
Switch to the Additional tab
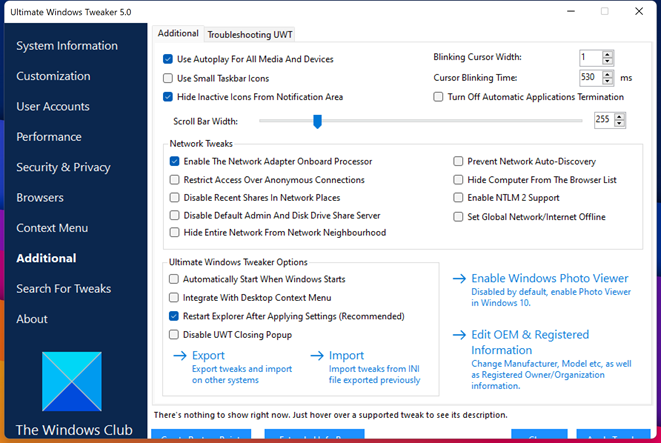tap(178, 33)
